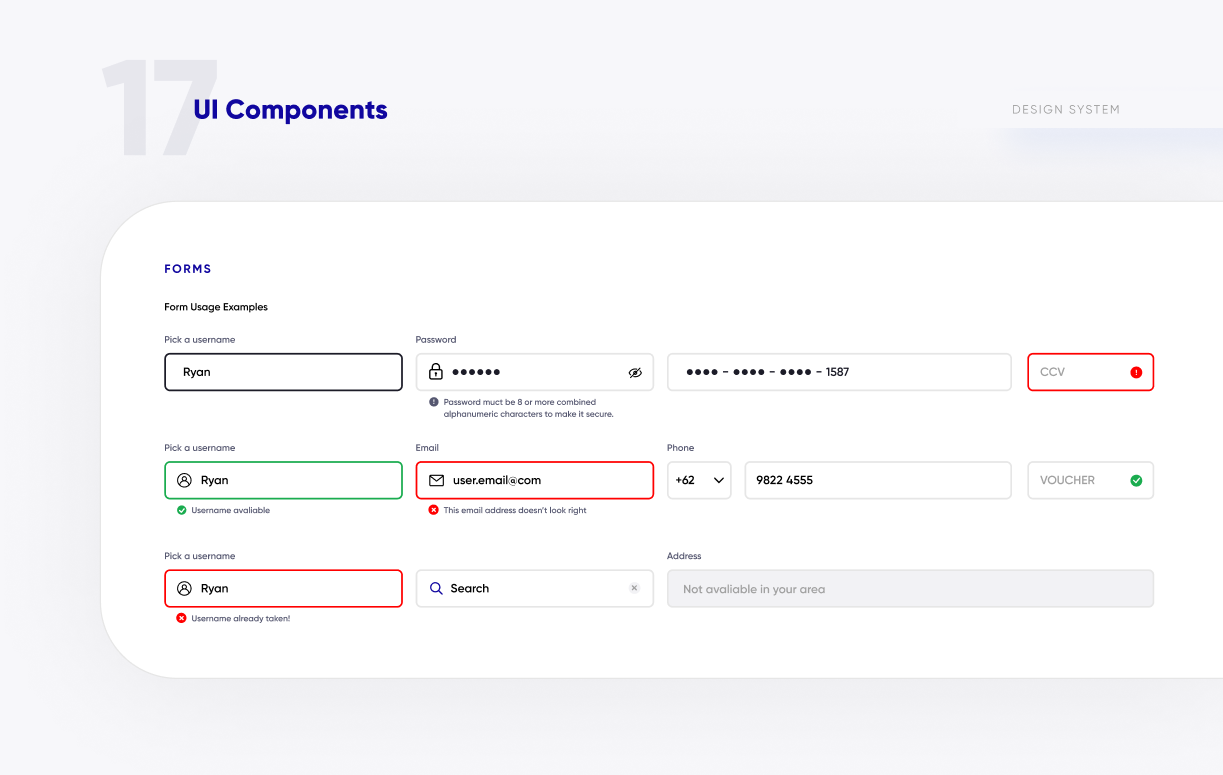Click red x icon beside 'Username already taken!'
Viewport: 1223px width, 775px height.
(182, 618)
